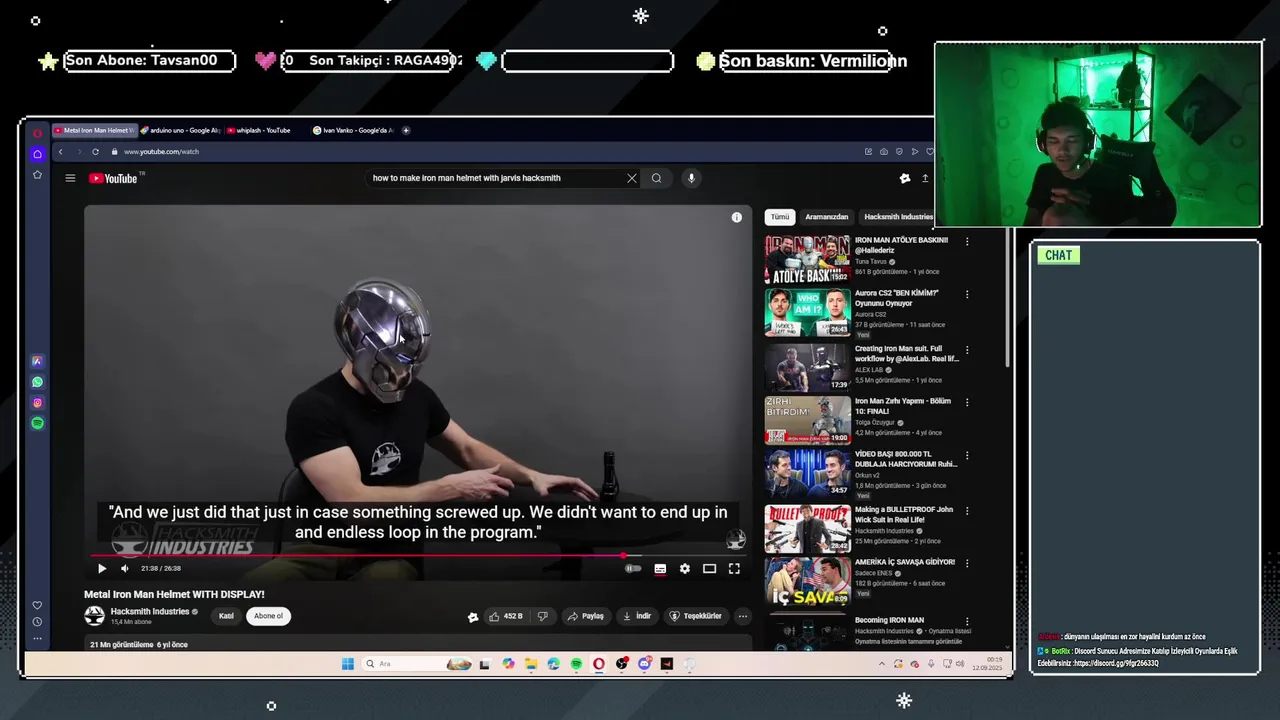Open options menu for Becoming IRON MAN
Screen dimensions: 1280x720
pos(967,621)
